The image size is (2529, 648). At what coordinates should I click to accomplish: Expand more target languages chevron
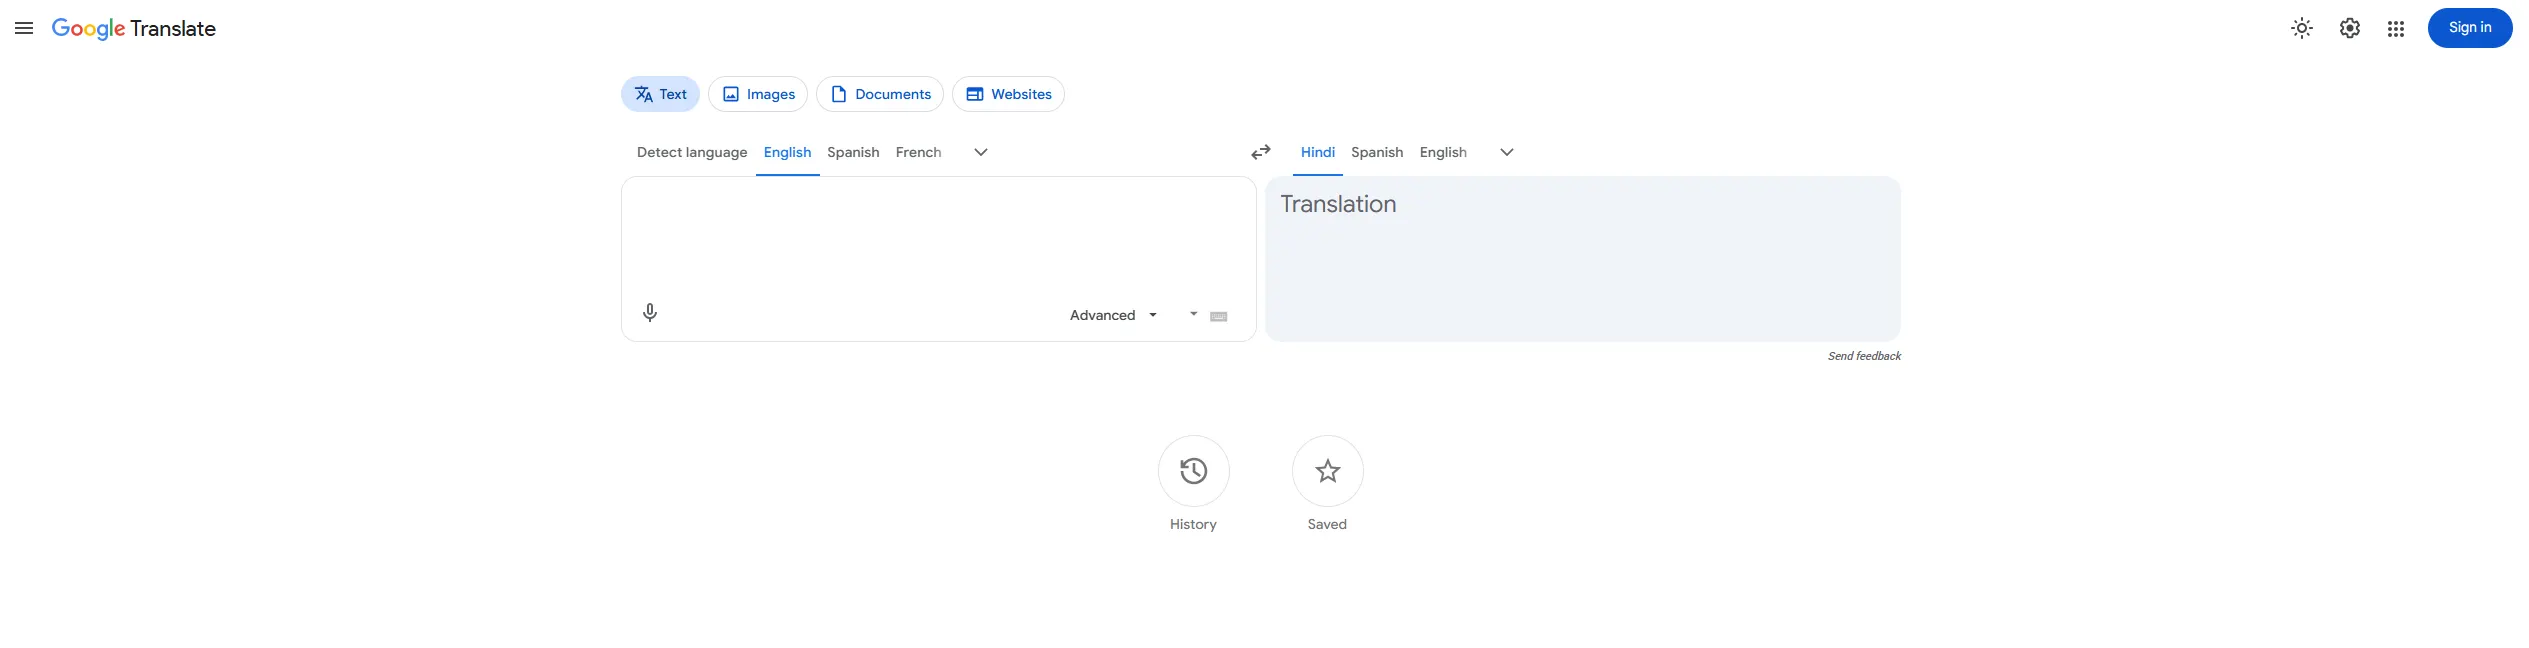(x=1507, y=152)
